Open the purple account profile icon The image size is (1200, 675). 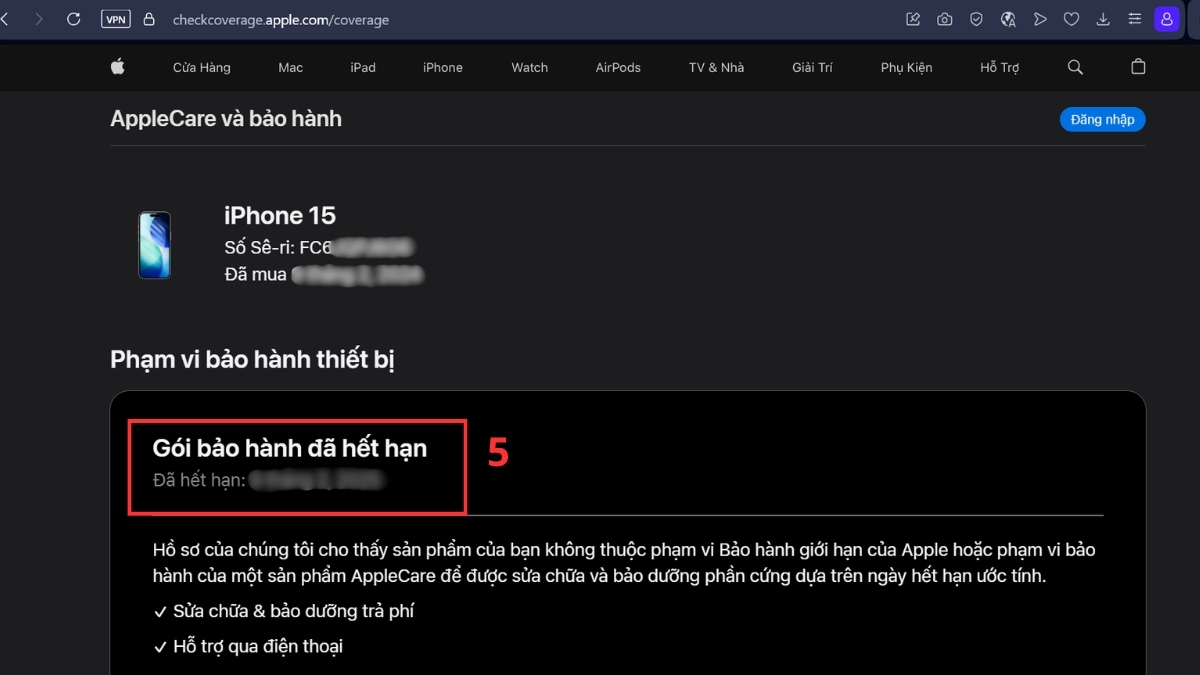[x=1167, y=19]
